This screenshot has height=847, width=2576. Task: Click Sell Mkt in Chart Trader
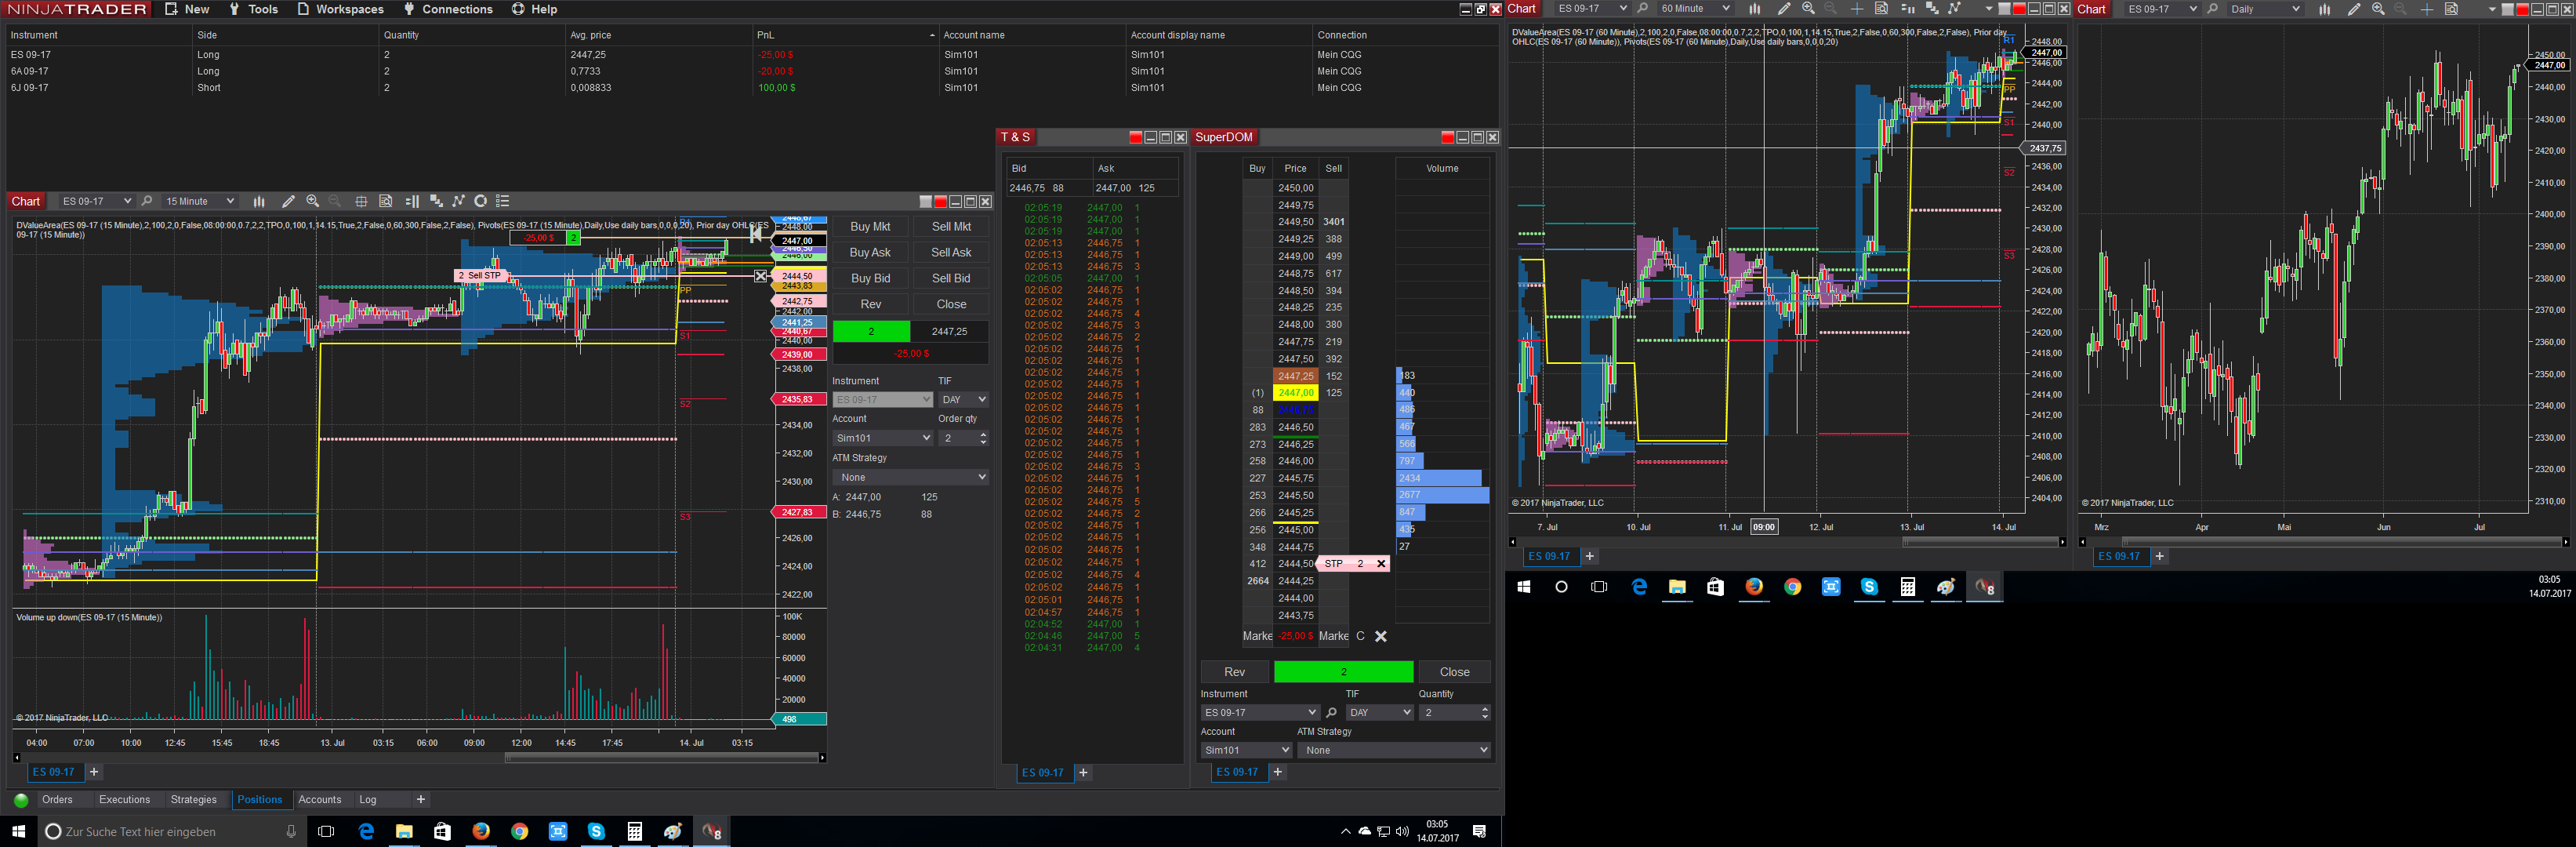951,227
